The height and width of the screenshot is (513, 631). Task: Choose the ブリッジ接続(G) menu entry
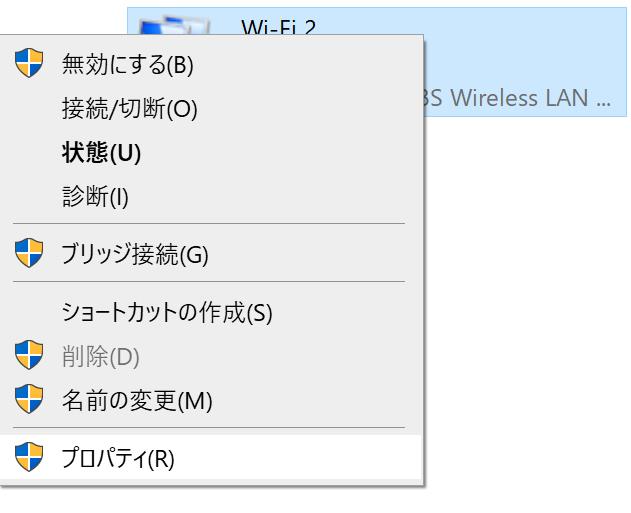pyautogui.click(x=135, y=254)
